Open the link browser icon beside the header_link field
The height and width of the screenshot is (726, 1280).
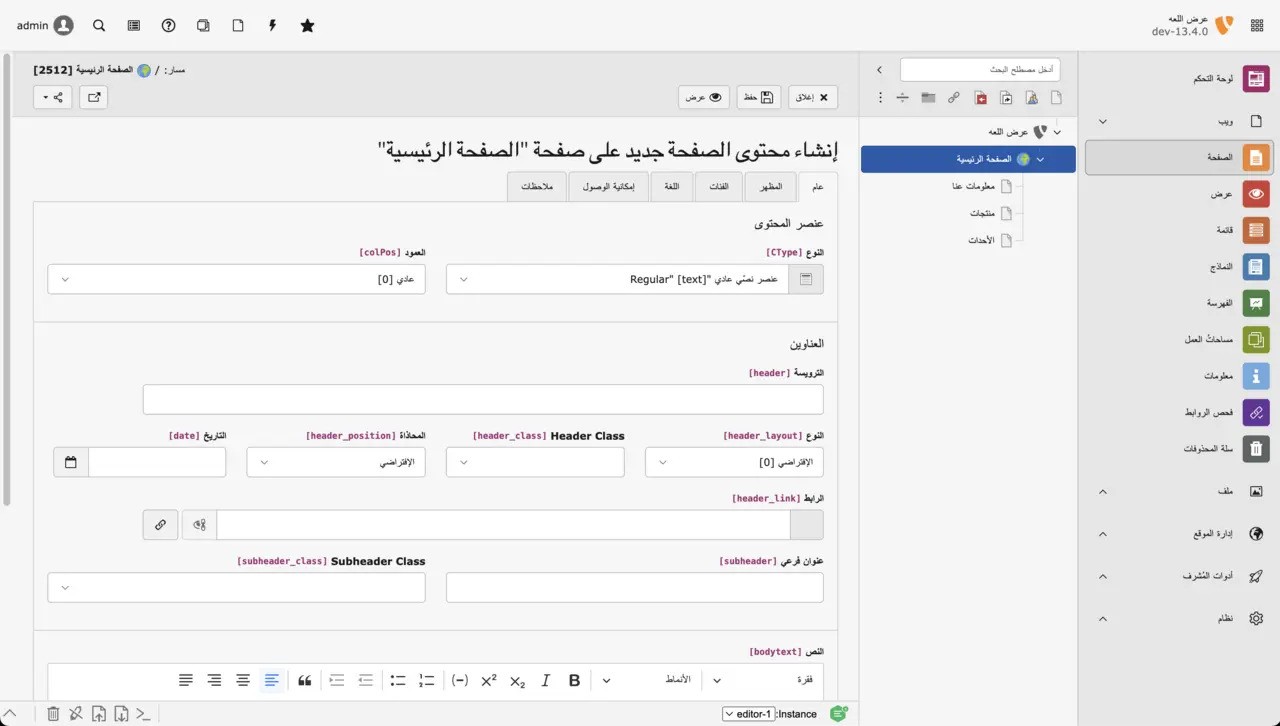tap(160, 524)
